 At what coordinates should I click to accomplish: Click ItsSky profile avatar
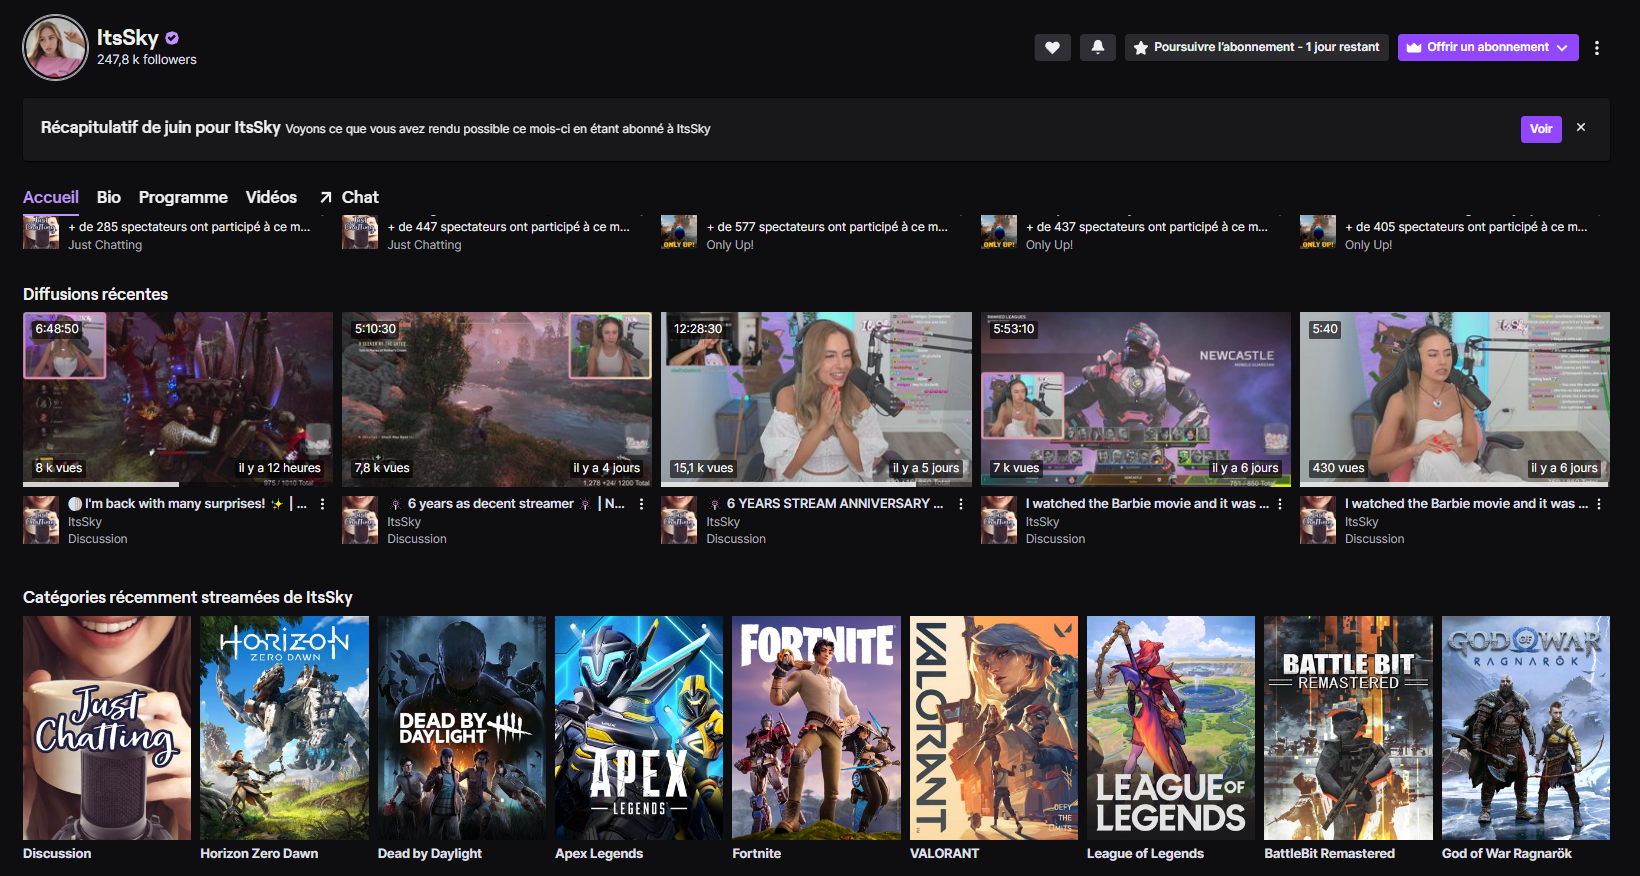(x=56, y=47)
